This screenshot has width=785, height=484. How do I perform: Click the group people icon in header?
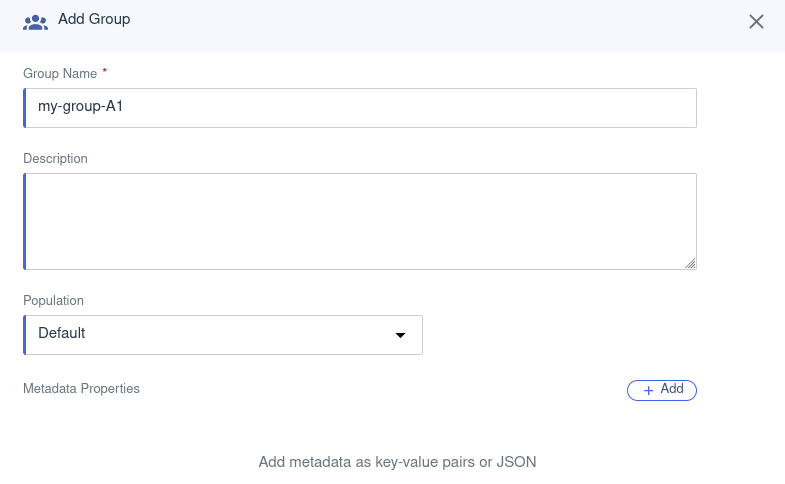coord(35,21)
